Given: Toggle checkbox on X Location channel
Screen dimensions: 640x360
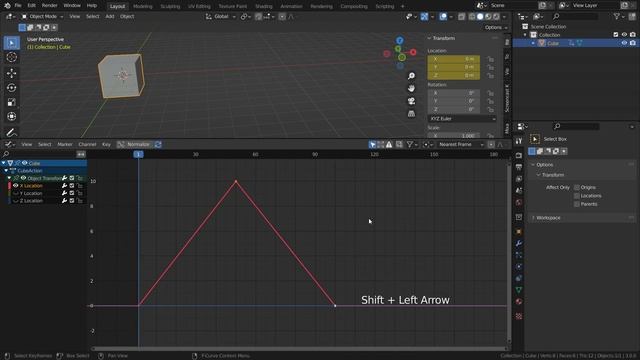Looking at the screenshot, I should [x=72, y=186].
